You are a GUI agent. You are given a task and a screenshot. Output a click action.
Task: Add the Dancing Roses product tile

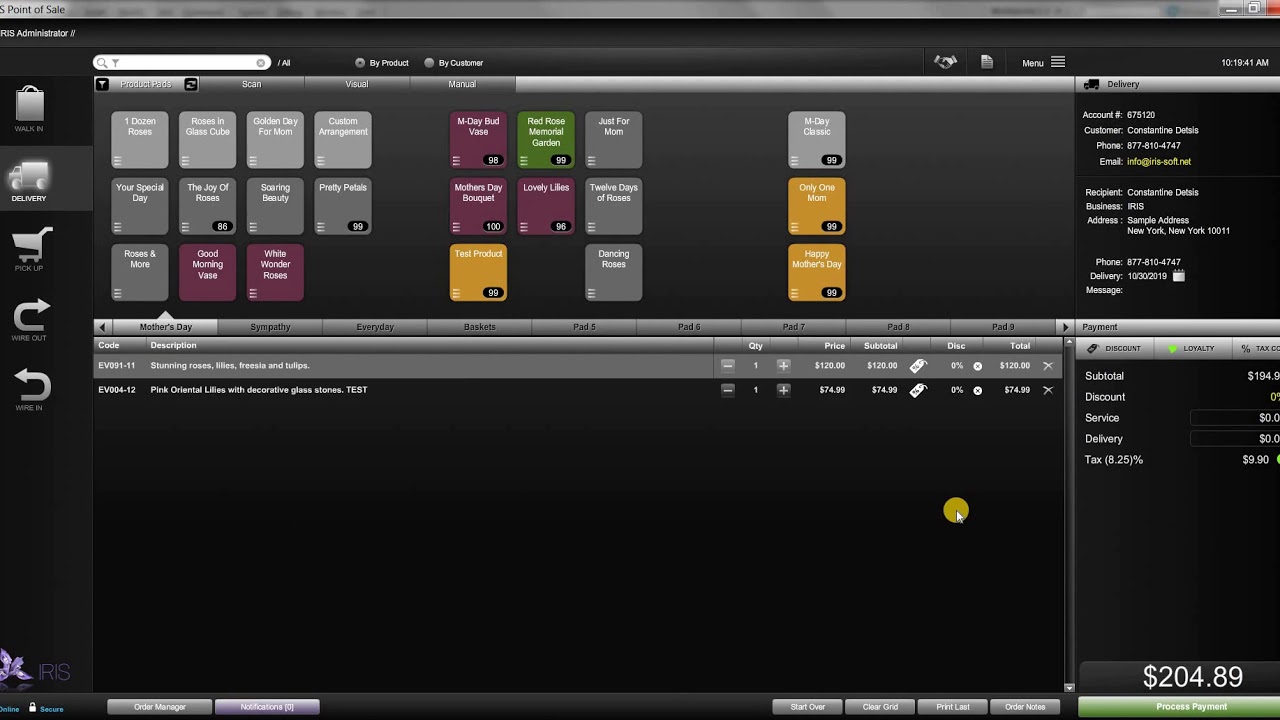613,273
